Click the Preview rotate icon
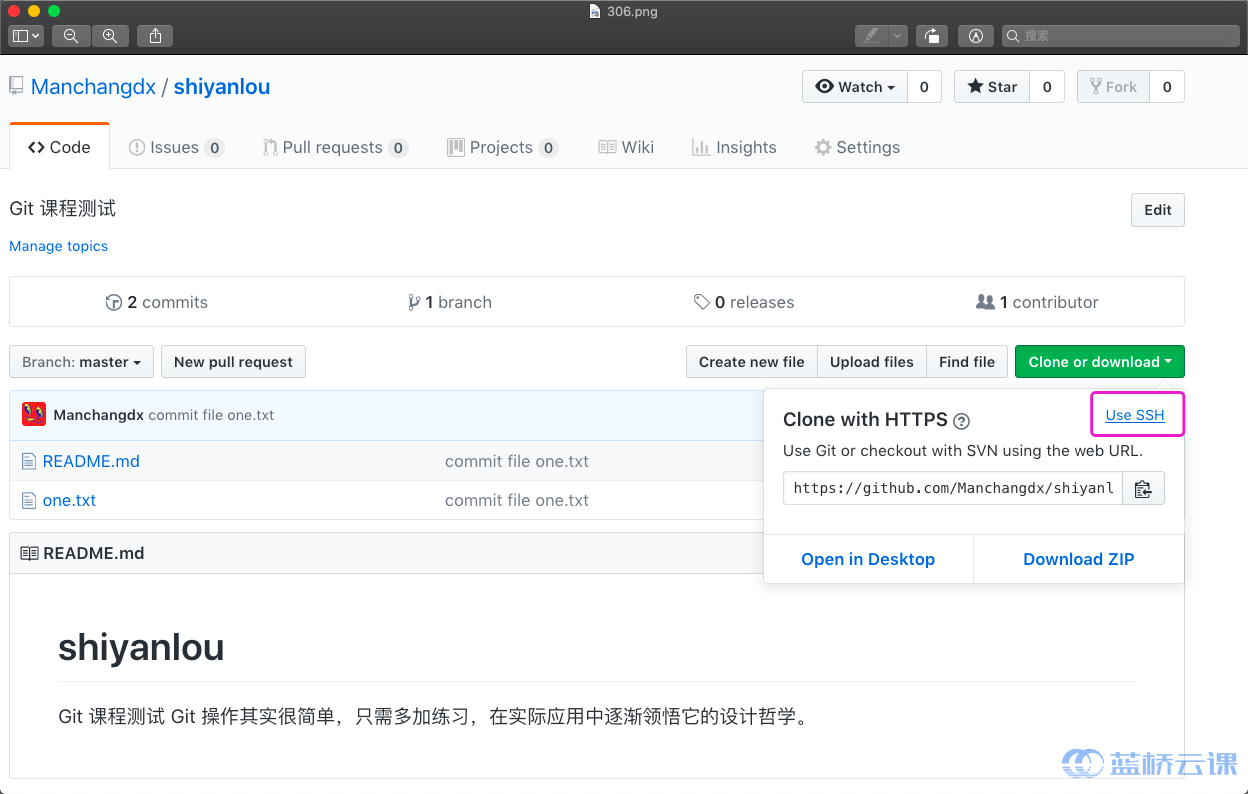Screen dimensions: 1248x794 (x=932, y=36)
